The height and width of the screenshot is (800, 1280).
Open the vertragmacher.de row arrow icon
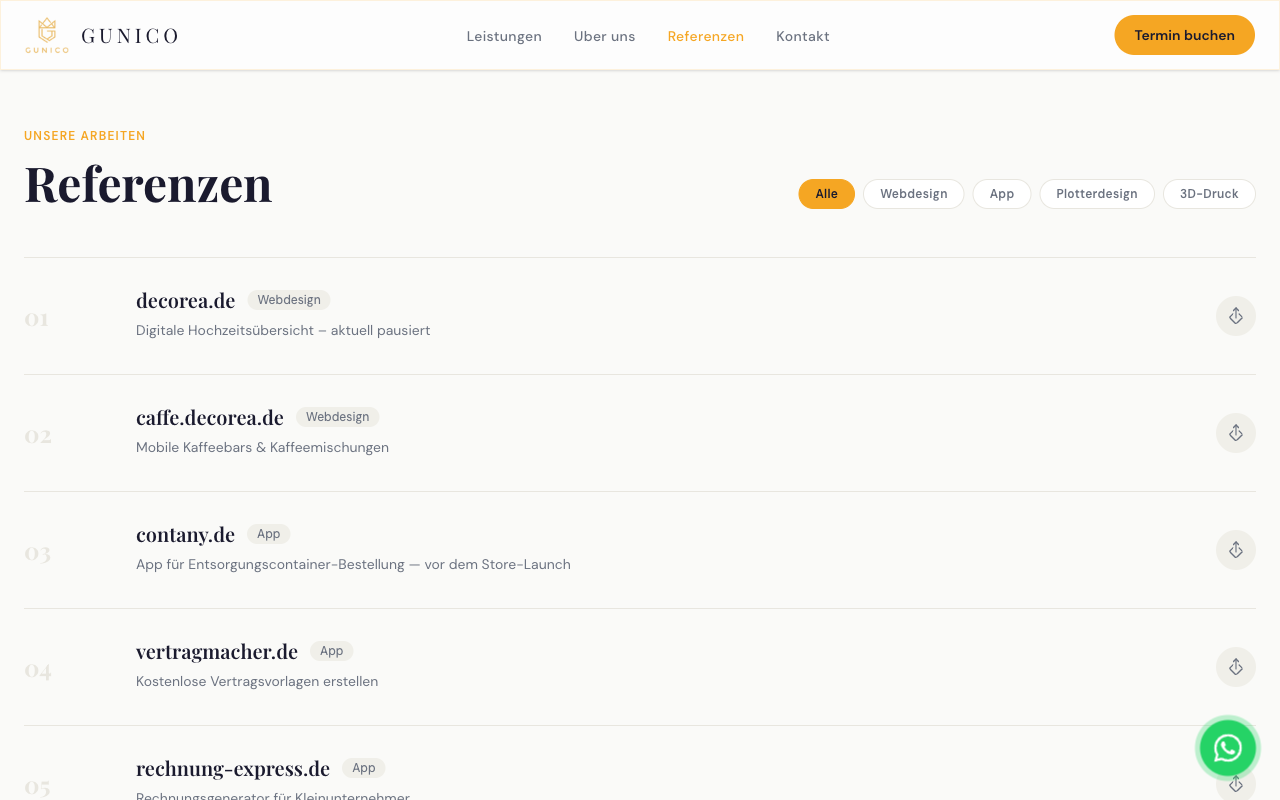(x=1235, y=667)
